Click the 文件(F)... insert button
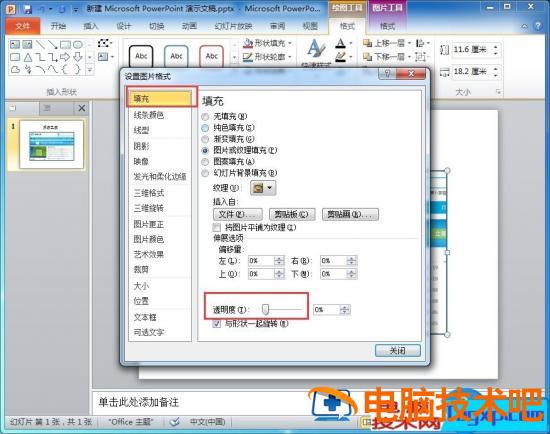This screenshot has width=550, height=434. (x=237, y=214)
